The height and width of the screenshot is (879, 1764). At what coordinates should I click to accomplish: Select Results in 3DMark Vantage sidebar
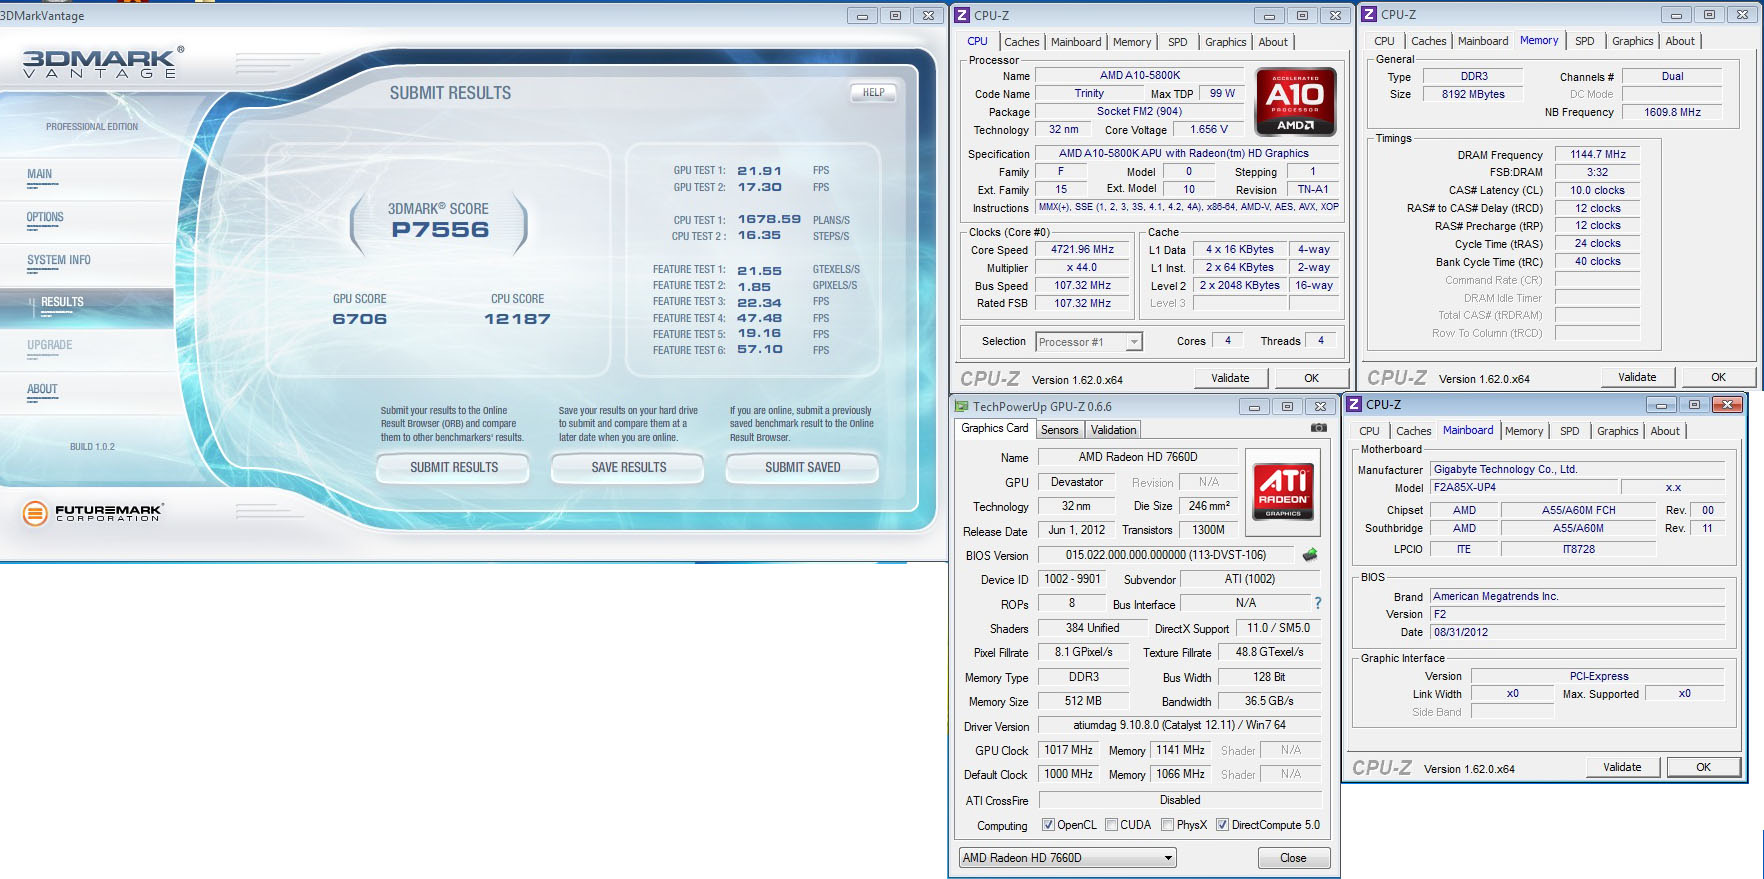tap(62, 302)
